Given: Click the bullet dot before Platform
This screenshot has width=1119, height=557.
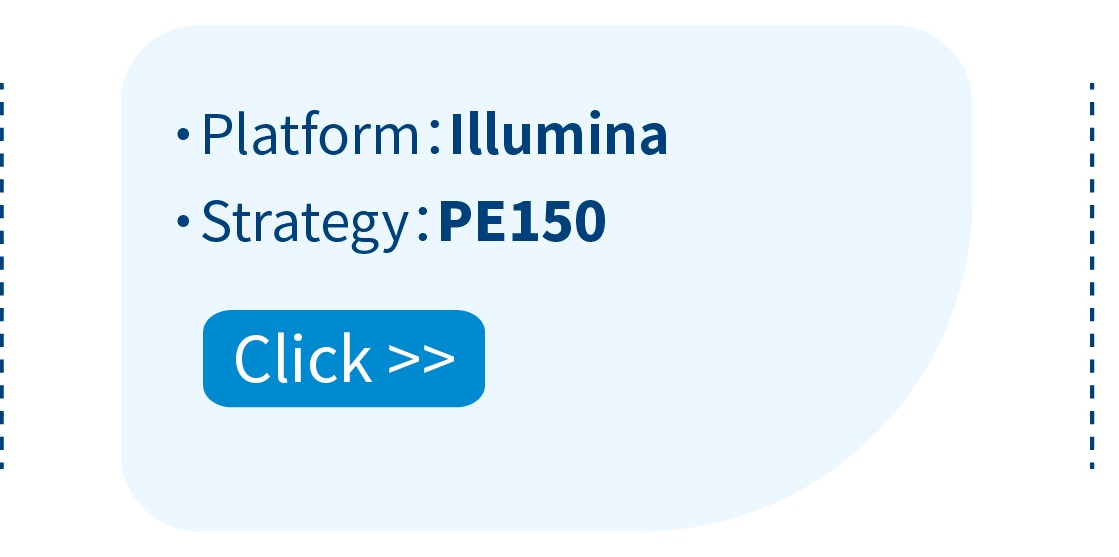Looking at the screenshot, I should click(183, 134).
